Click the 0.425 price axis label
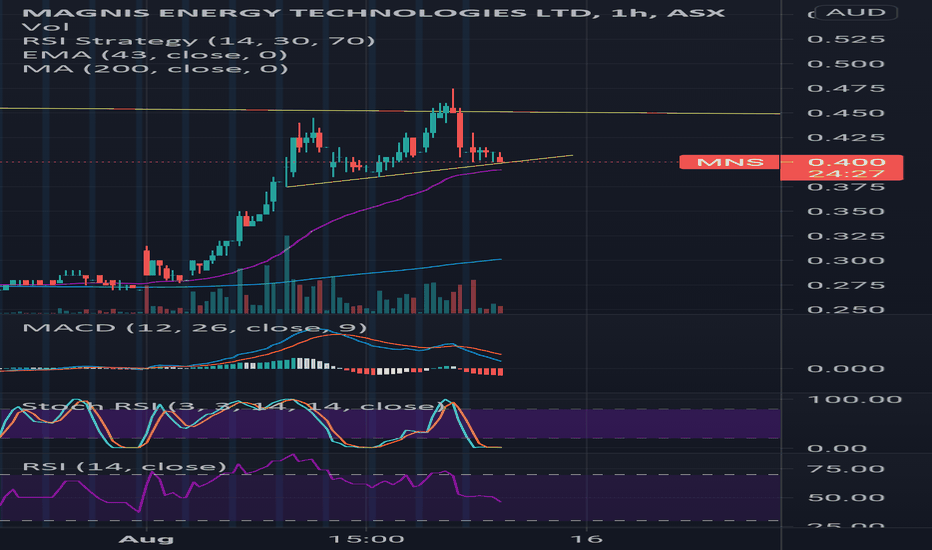The image size is (932, 550). 846,137
